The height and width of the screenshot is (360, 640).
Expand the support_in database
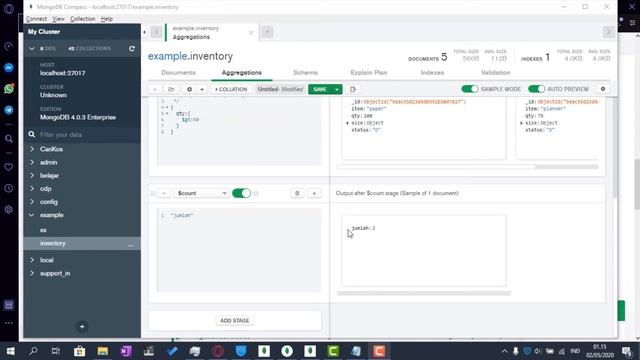(x=32, y=273)
